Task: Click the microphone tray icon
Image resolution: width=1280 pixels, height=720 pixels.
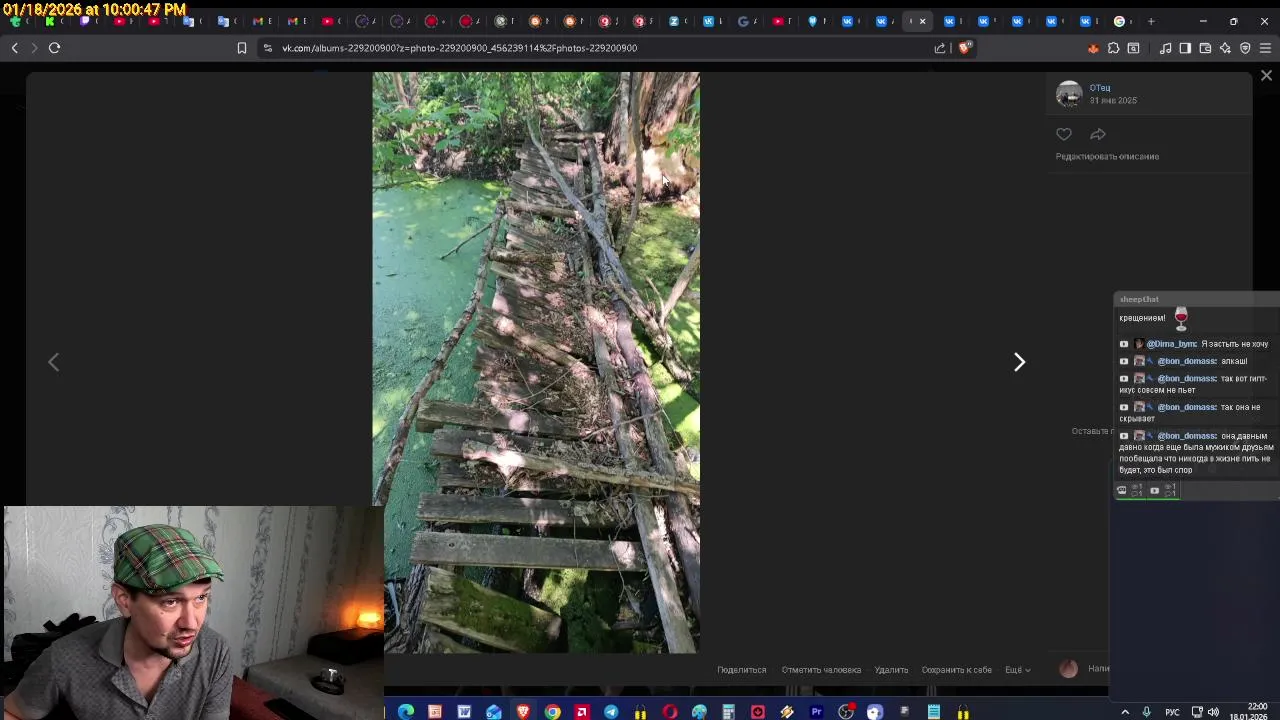Action: (x=1146, y=712)
